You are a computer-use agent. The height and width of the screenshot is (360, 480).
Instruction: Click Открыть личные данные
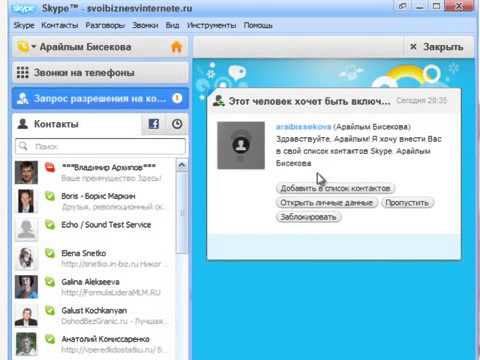[327, 203]
